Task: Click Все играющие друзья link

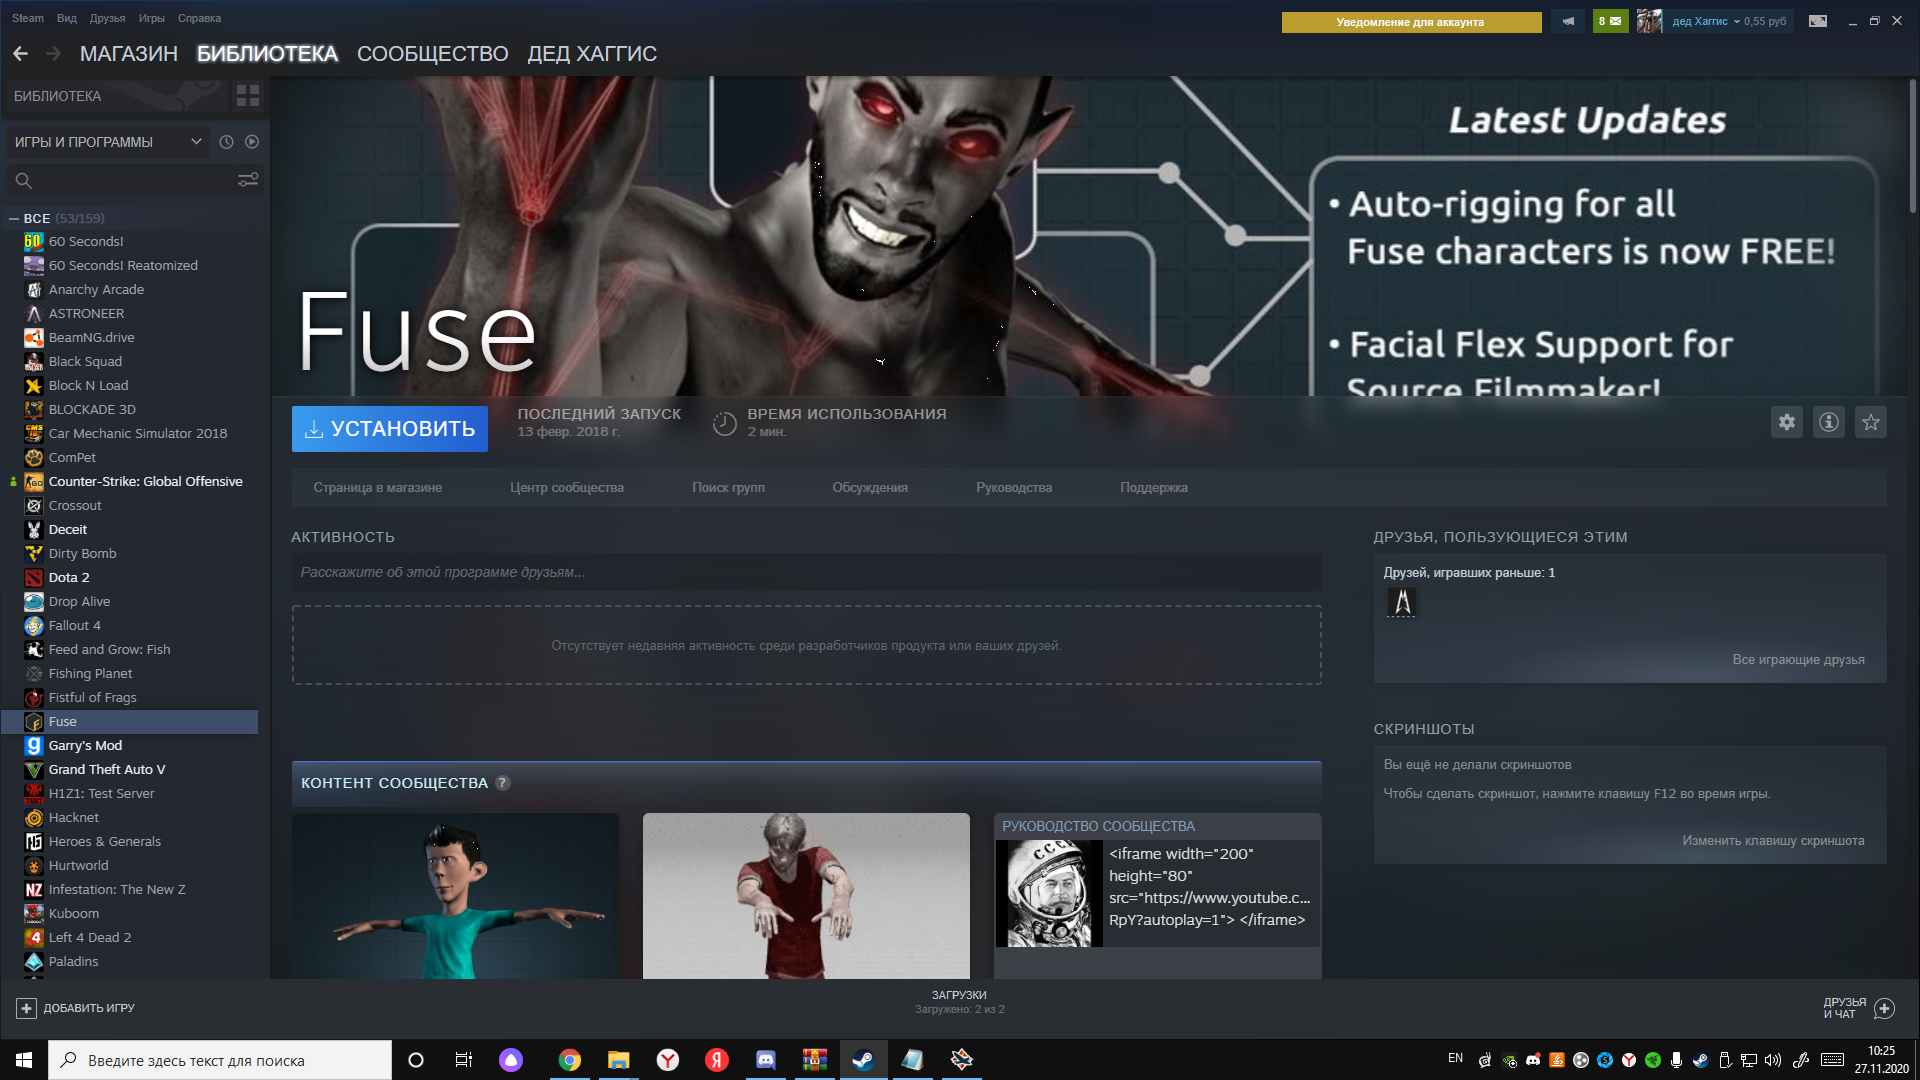Action: (1798, 660)
